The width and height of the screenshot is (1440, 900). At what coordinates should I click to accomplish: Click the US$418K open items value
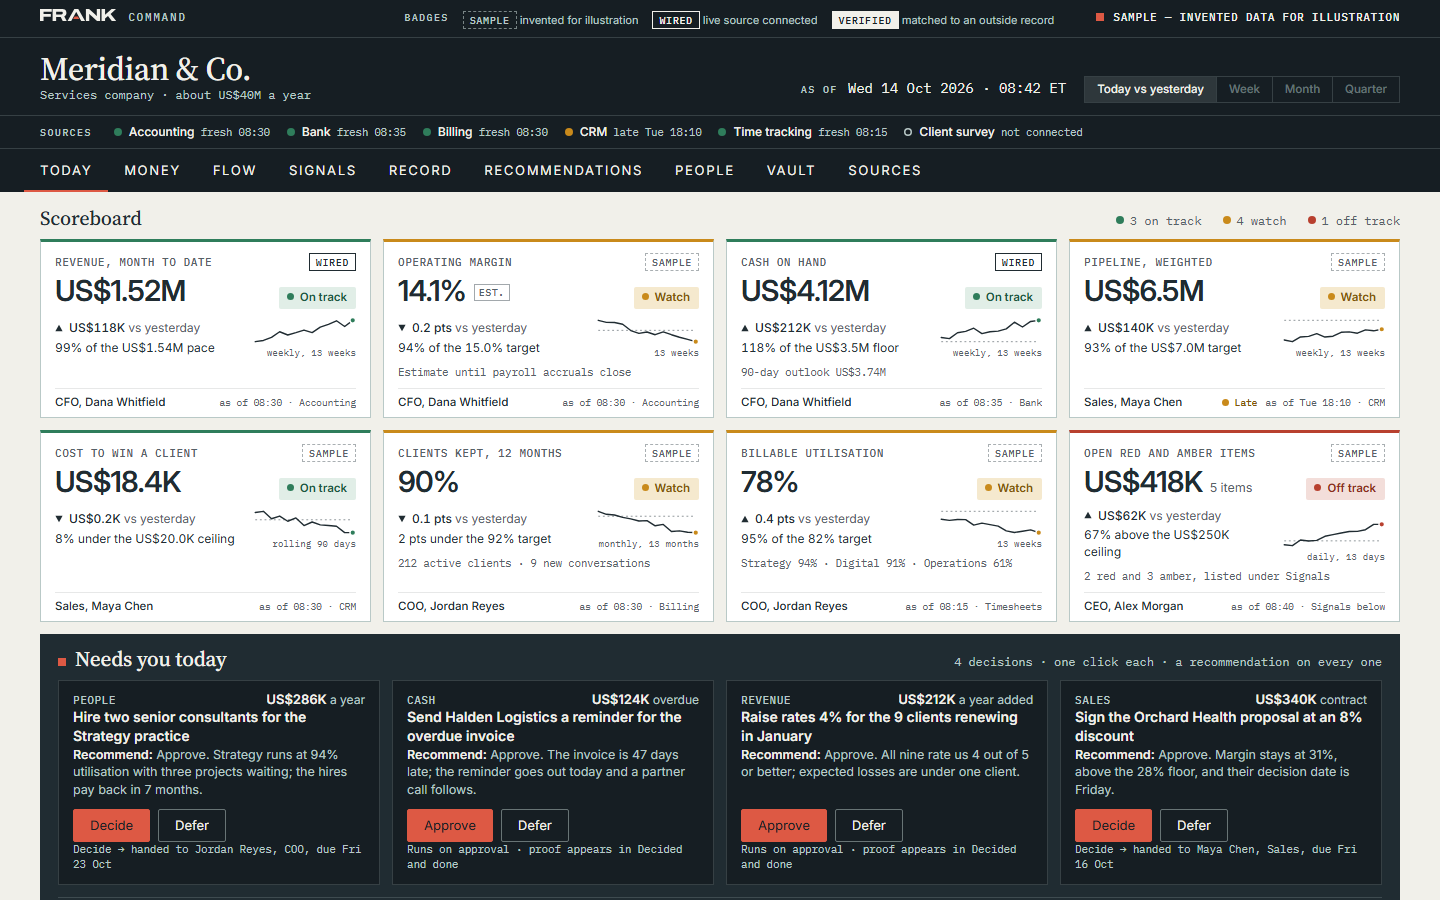coord(1143,482)
